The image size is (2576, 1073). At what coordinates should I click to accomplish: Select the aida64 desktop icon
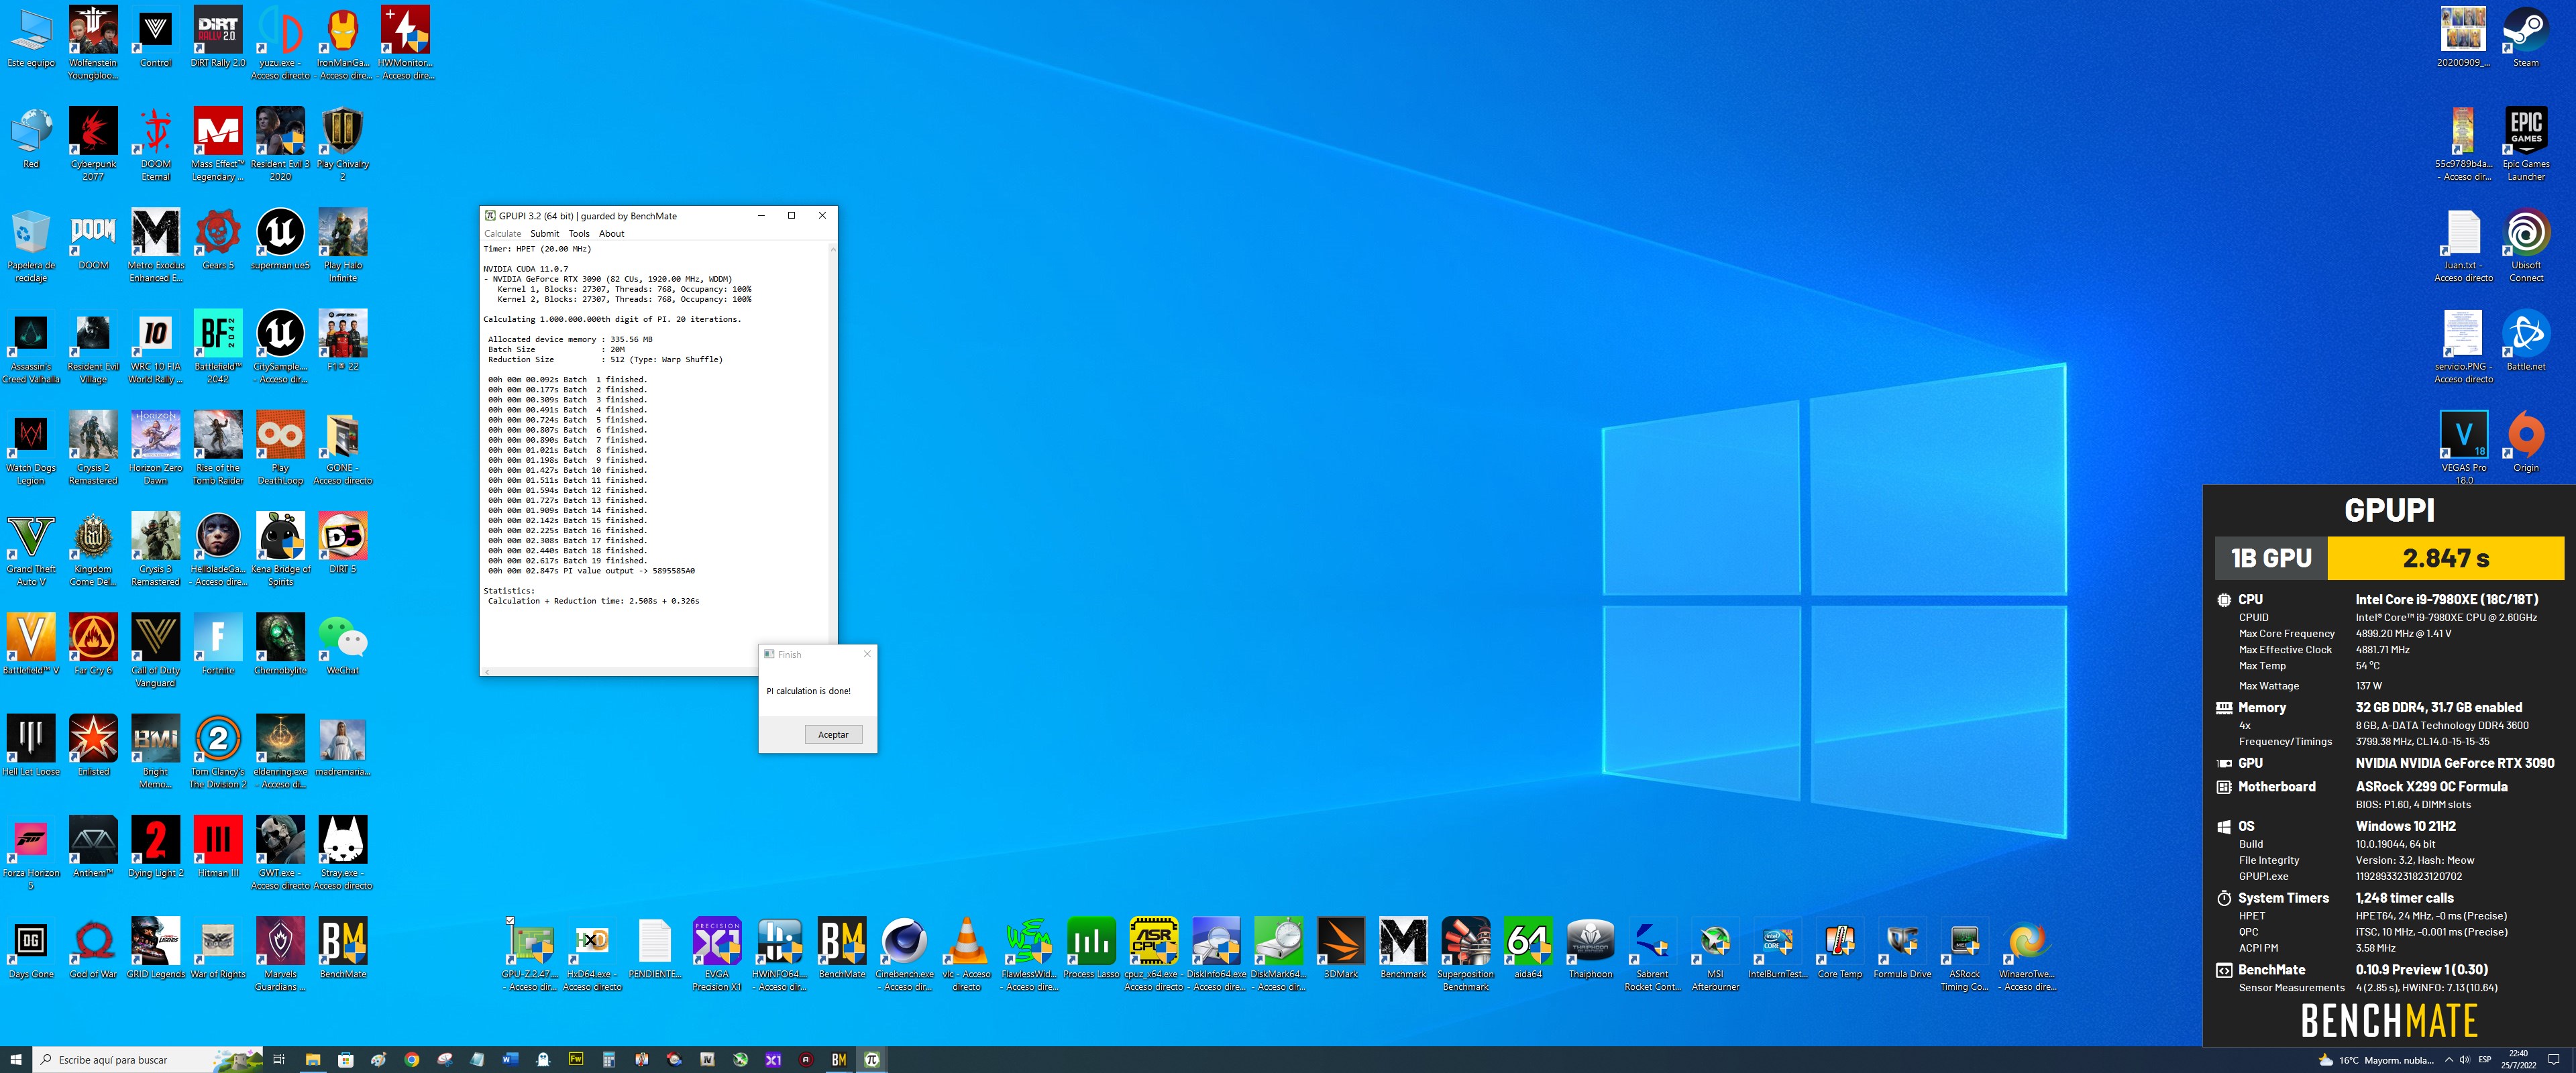point(1527,948)
